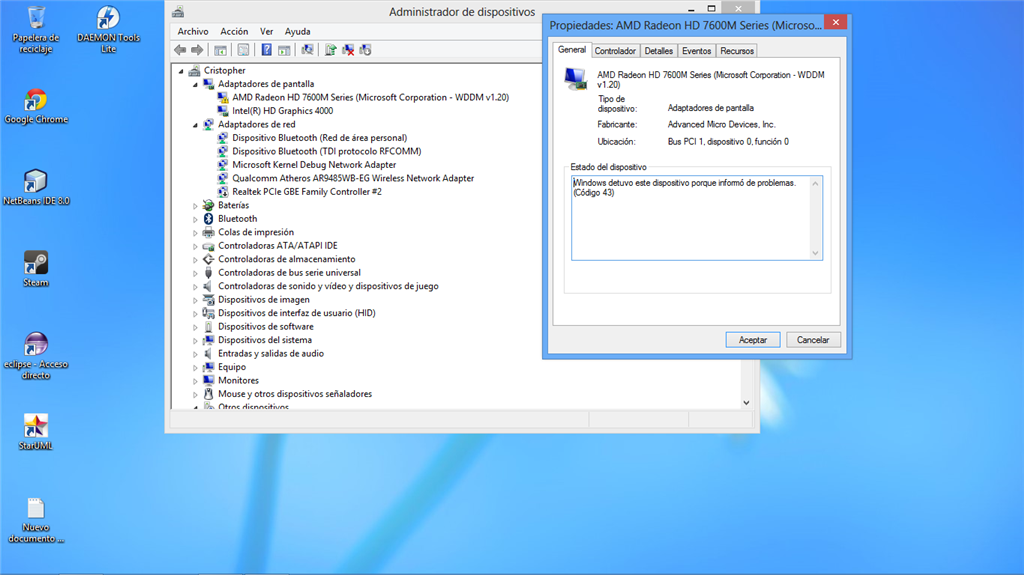The height and width of the screenshot is (575, 1024).
Task: Select Microsoft Kernel Debug Network Adapter
Action: [314, 165]
